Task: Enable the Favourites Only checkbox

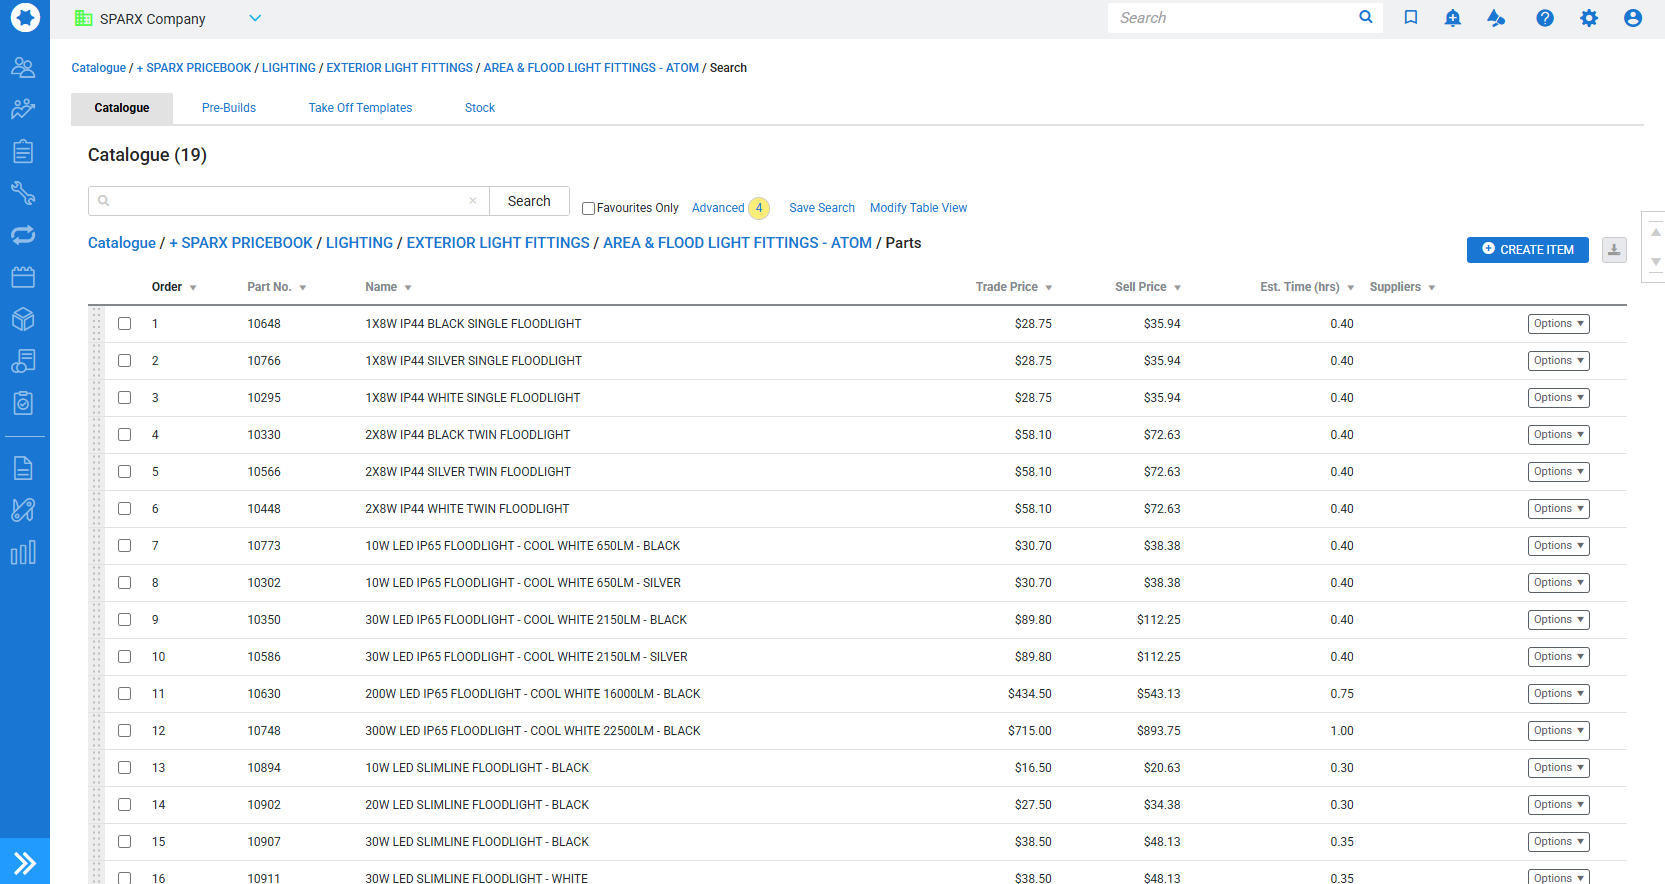Action: [x=588, y=209]
